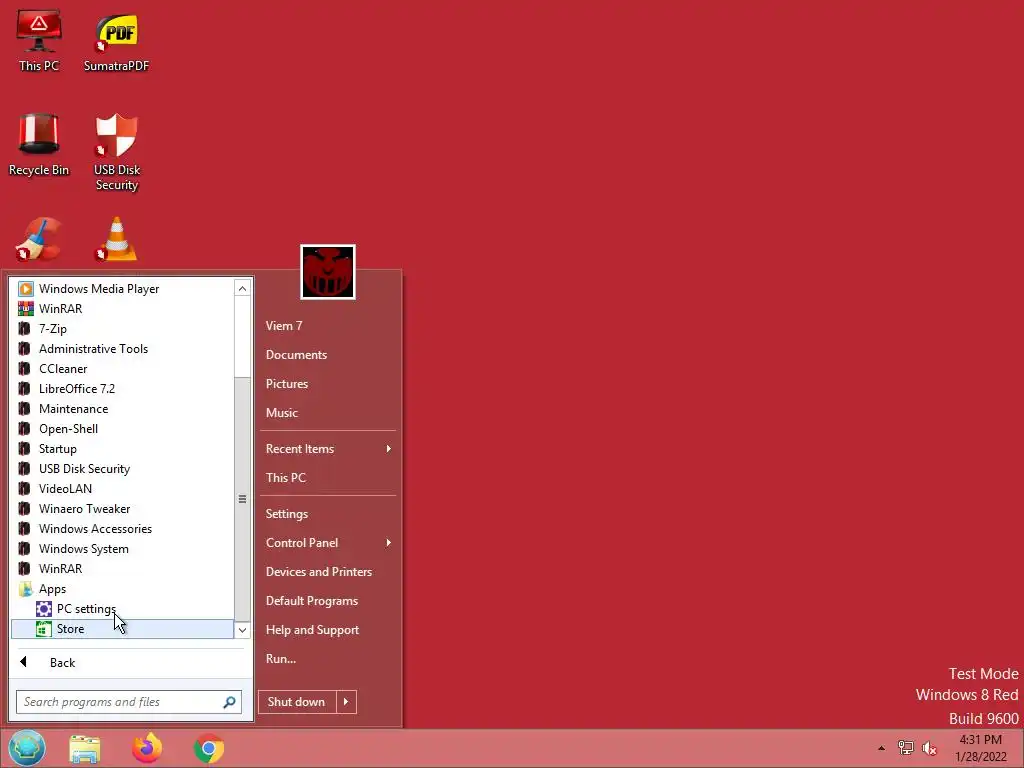
Task: Expand the Open-Shell folder
Action: pyautogui.click(x=122, y=429)
